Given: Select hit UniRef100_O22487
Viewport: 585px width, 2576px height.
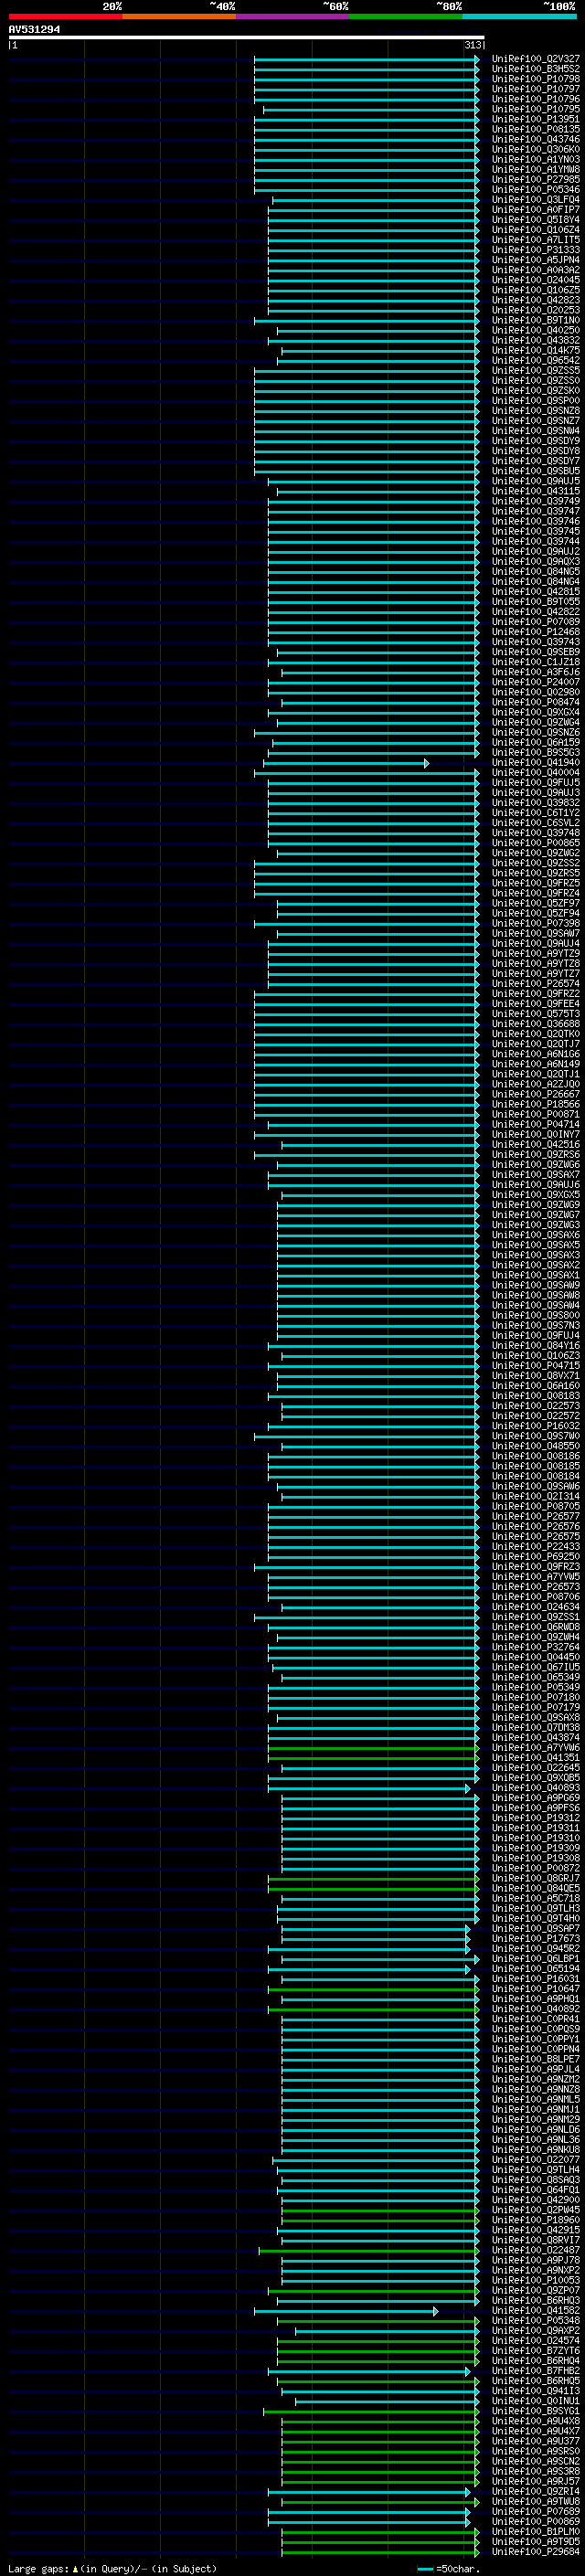Looking at the screenshot, I should [536, 2249].
